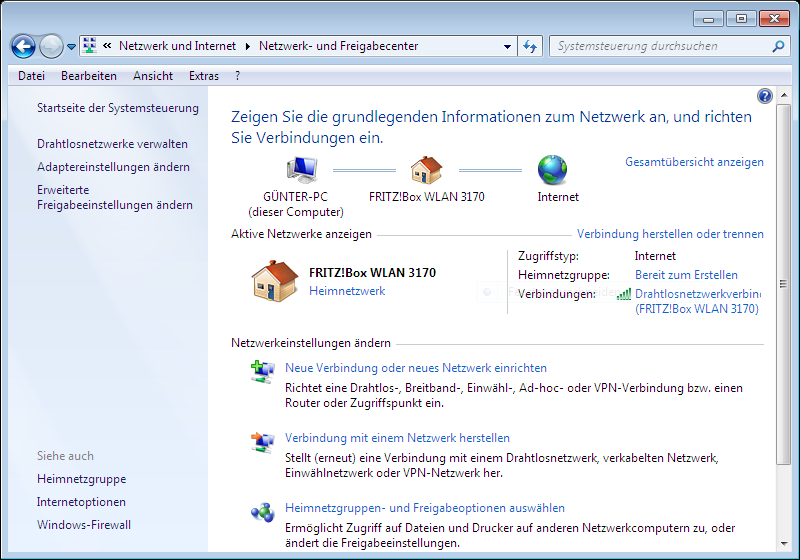The image size is (800, 560).
Task: Click the scrollbar down arrow
Action: coord(784,544)
